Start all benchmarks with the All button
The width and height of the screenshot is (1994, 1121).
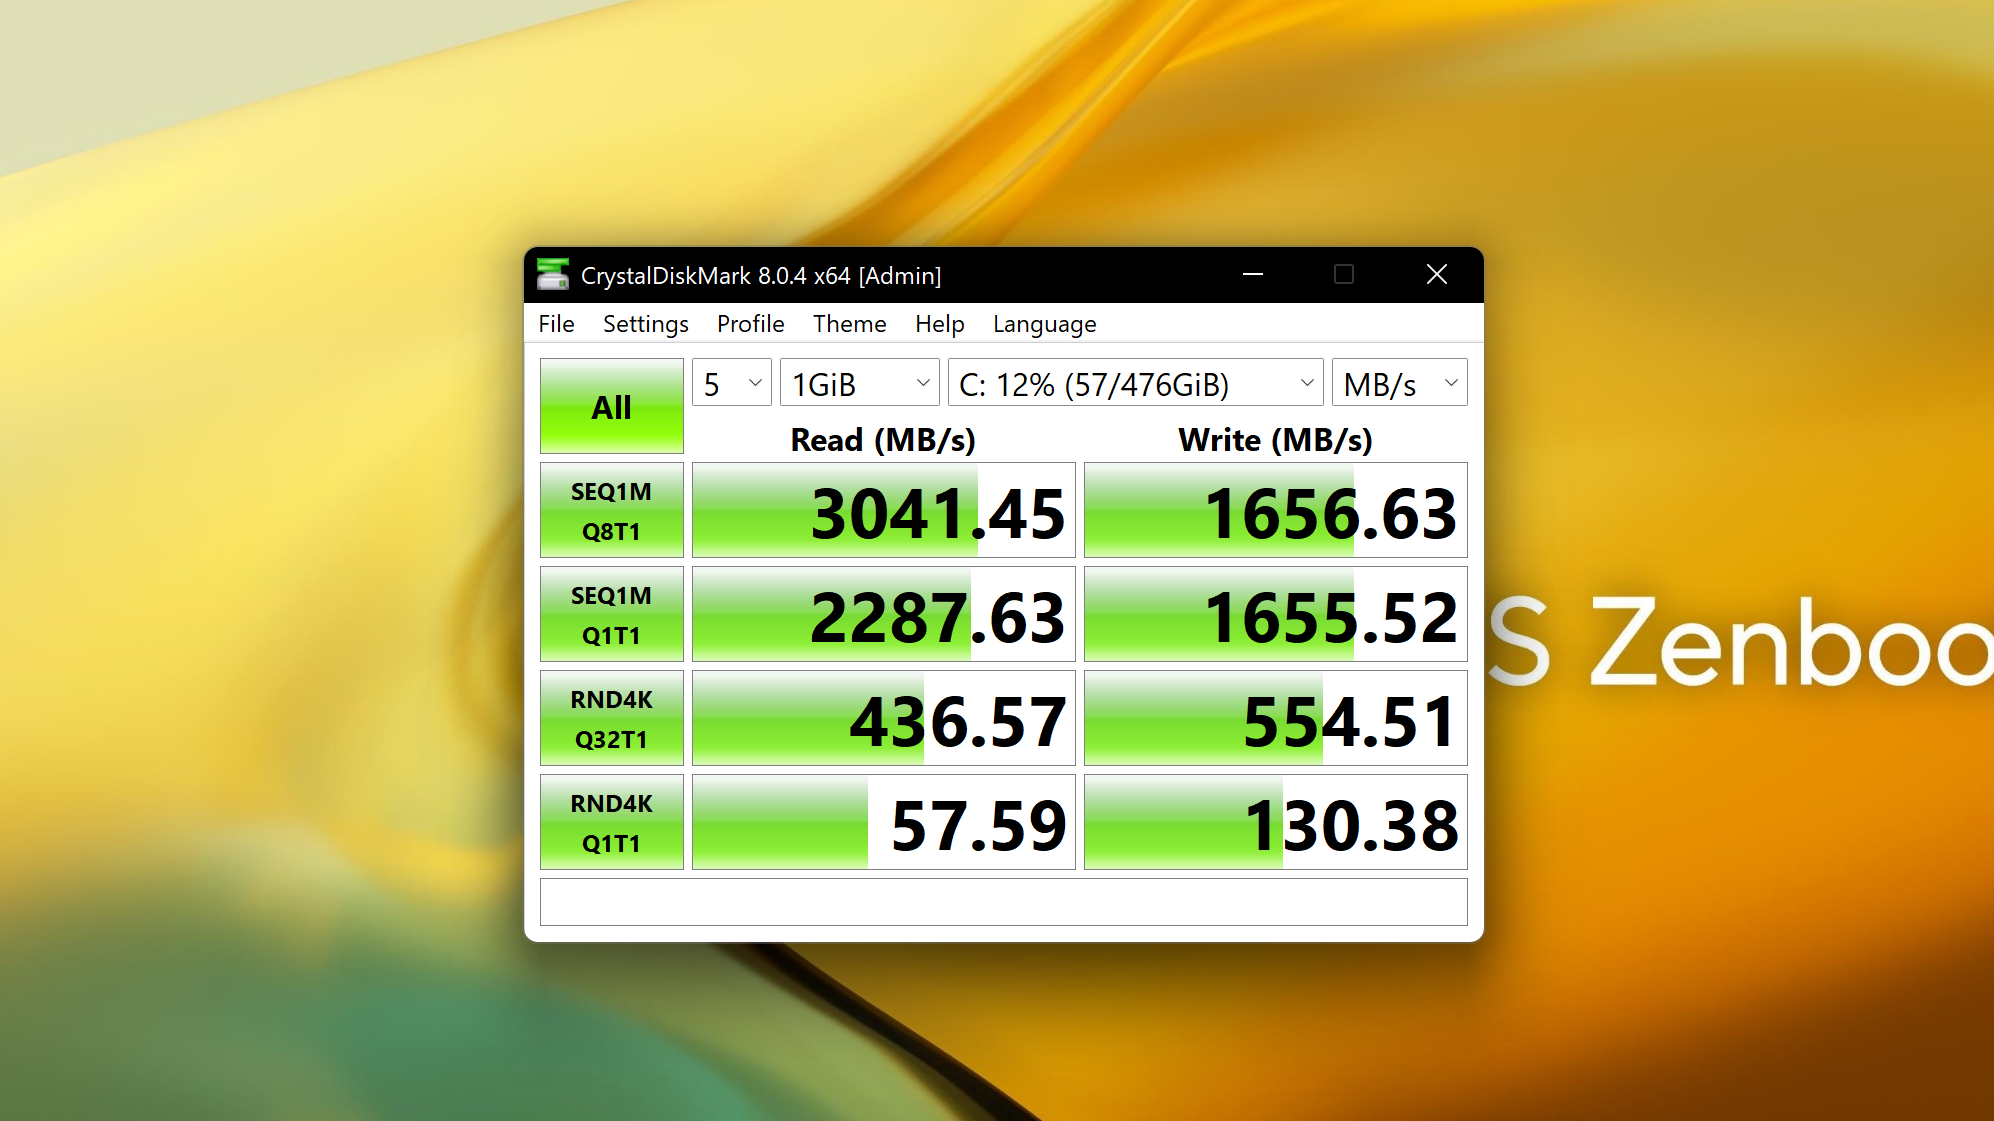[x=612, y=406]
